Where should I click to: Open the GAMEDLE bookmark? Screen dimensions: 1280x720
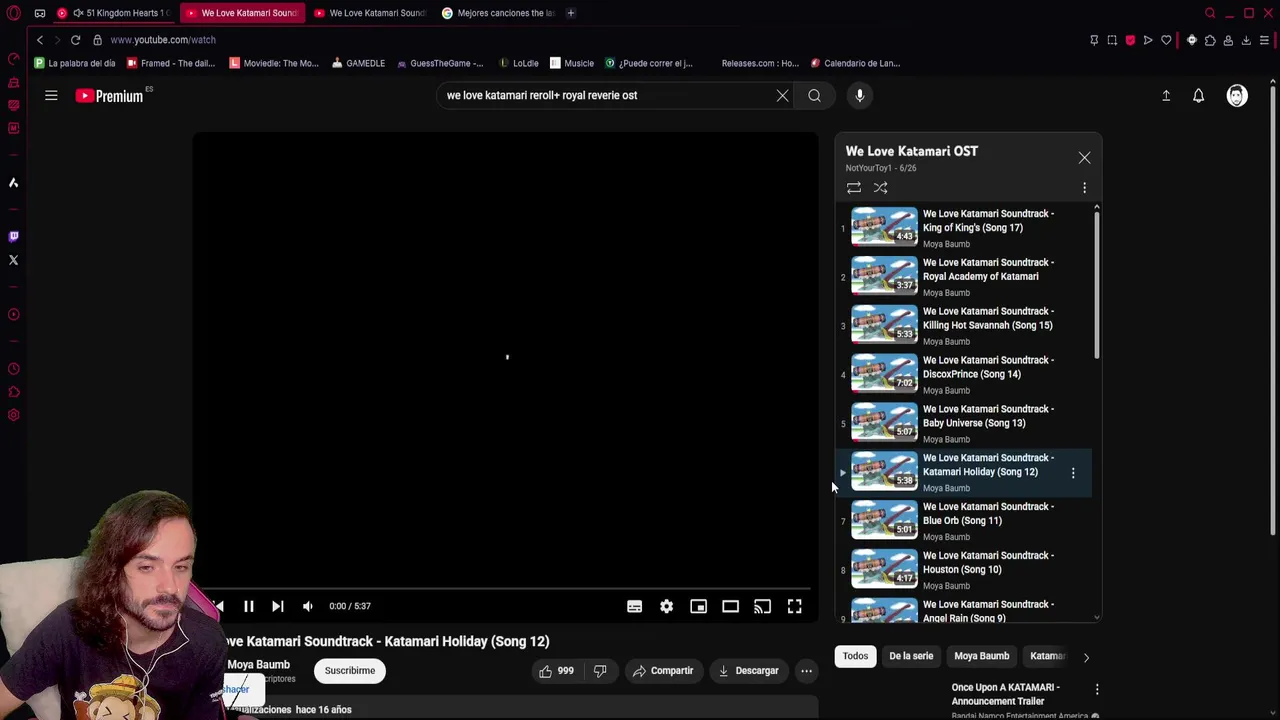[x=358, y=63]
